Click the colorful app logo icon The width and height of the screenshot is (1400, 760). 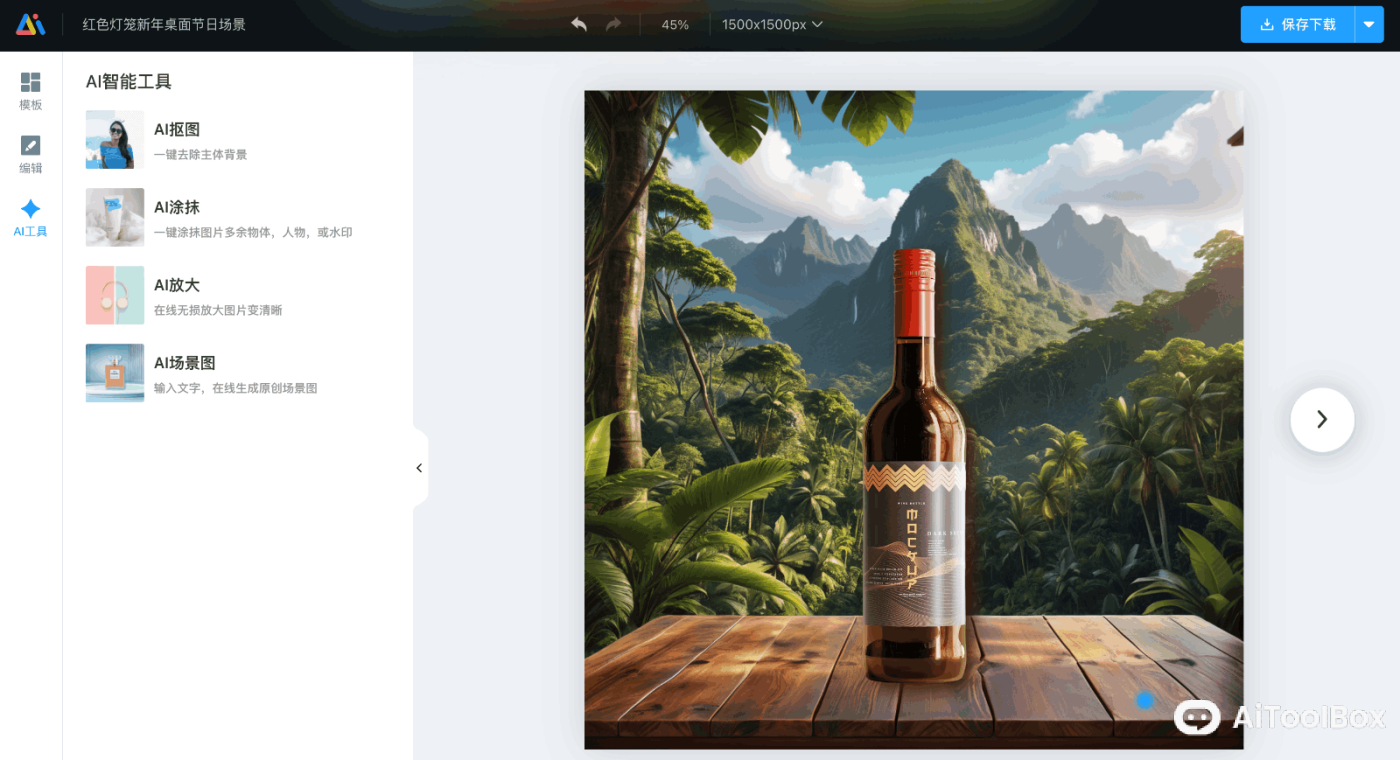pyautogui.click(x=30, y=25)
